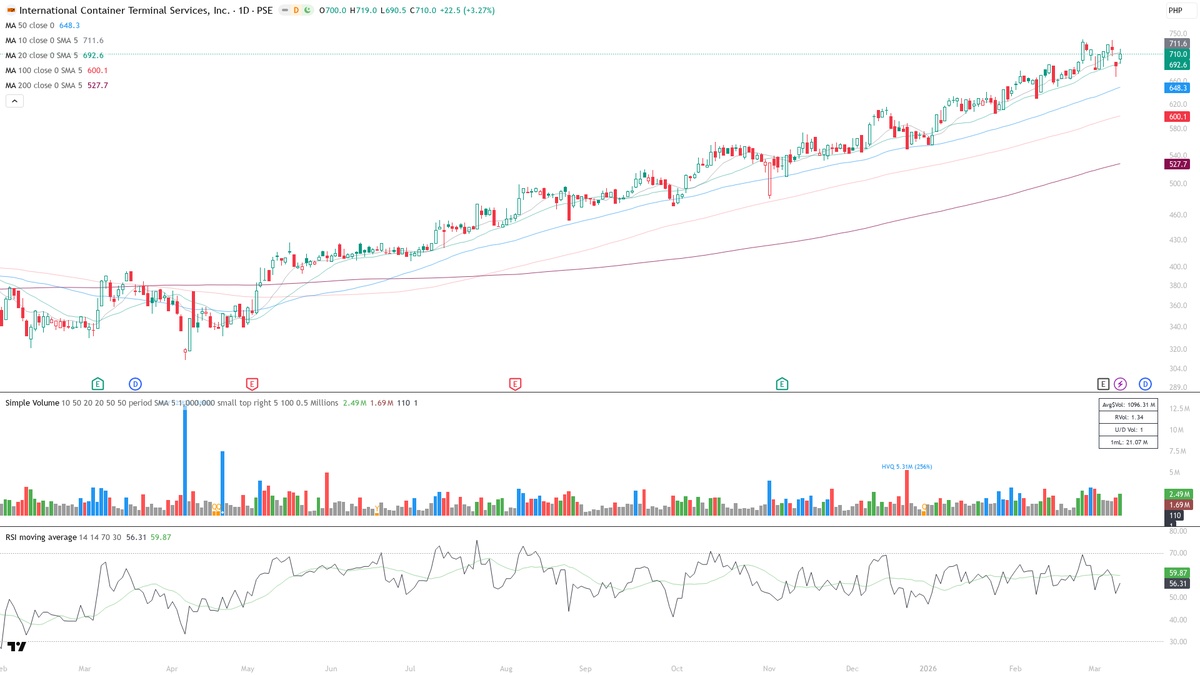Viewport: 1200px width, 675px height.
Task: Click the 750.0 level on the price axis
Action: click(1177, 33)
